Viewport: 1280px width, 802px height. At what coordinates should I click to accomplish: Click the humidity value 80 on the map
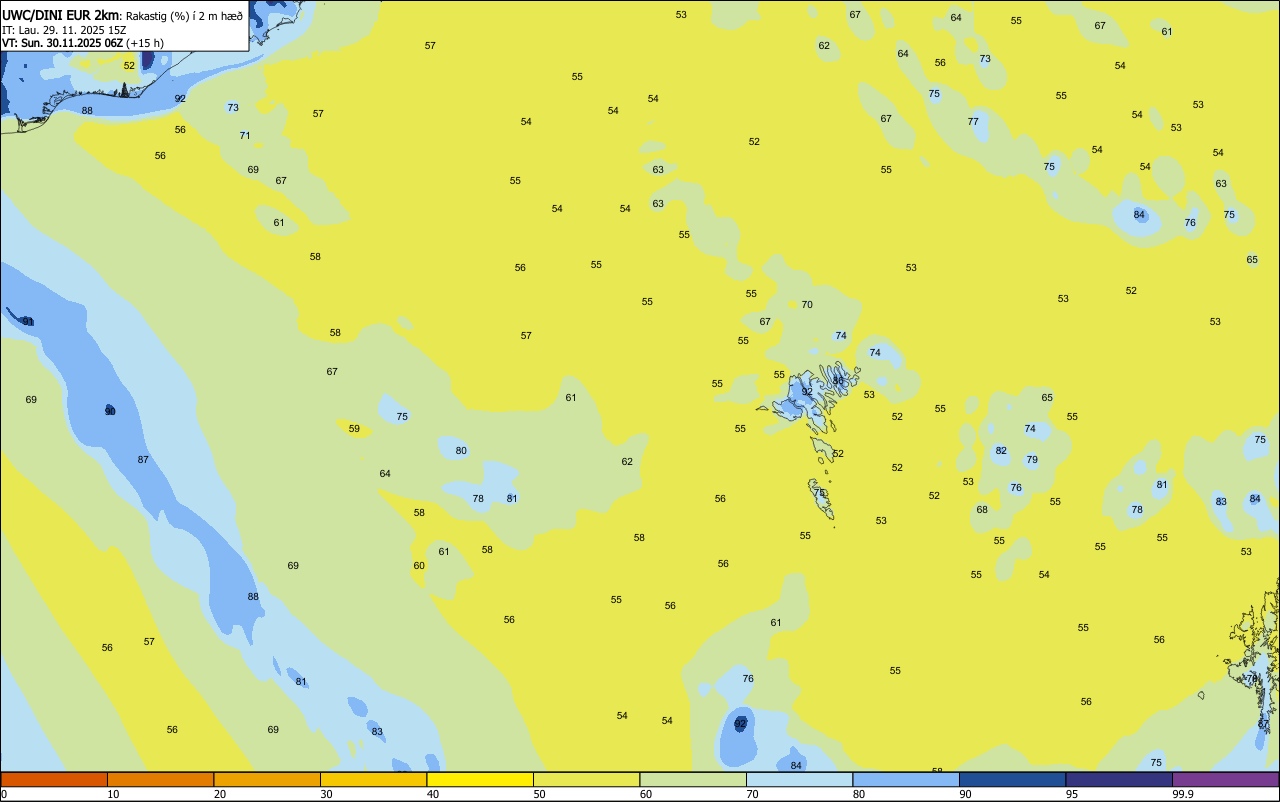pyautogui.click(x=461, y=450)
